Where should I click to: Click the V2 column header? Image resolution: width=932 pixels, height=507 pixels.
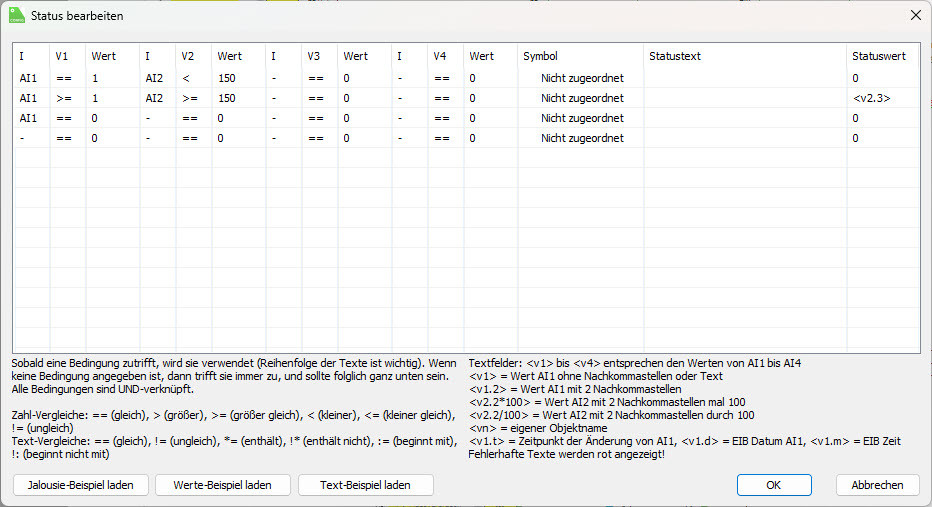(x=193, y=56)
